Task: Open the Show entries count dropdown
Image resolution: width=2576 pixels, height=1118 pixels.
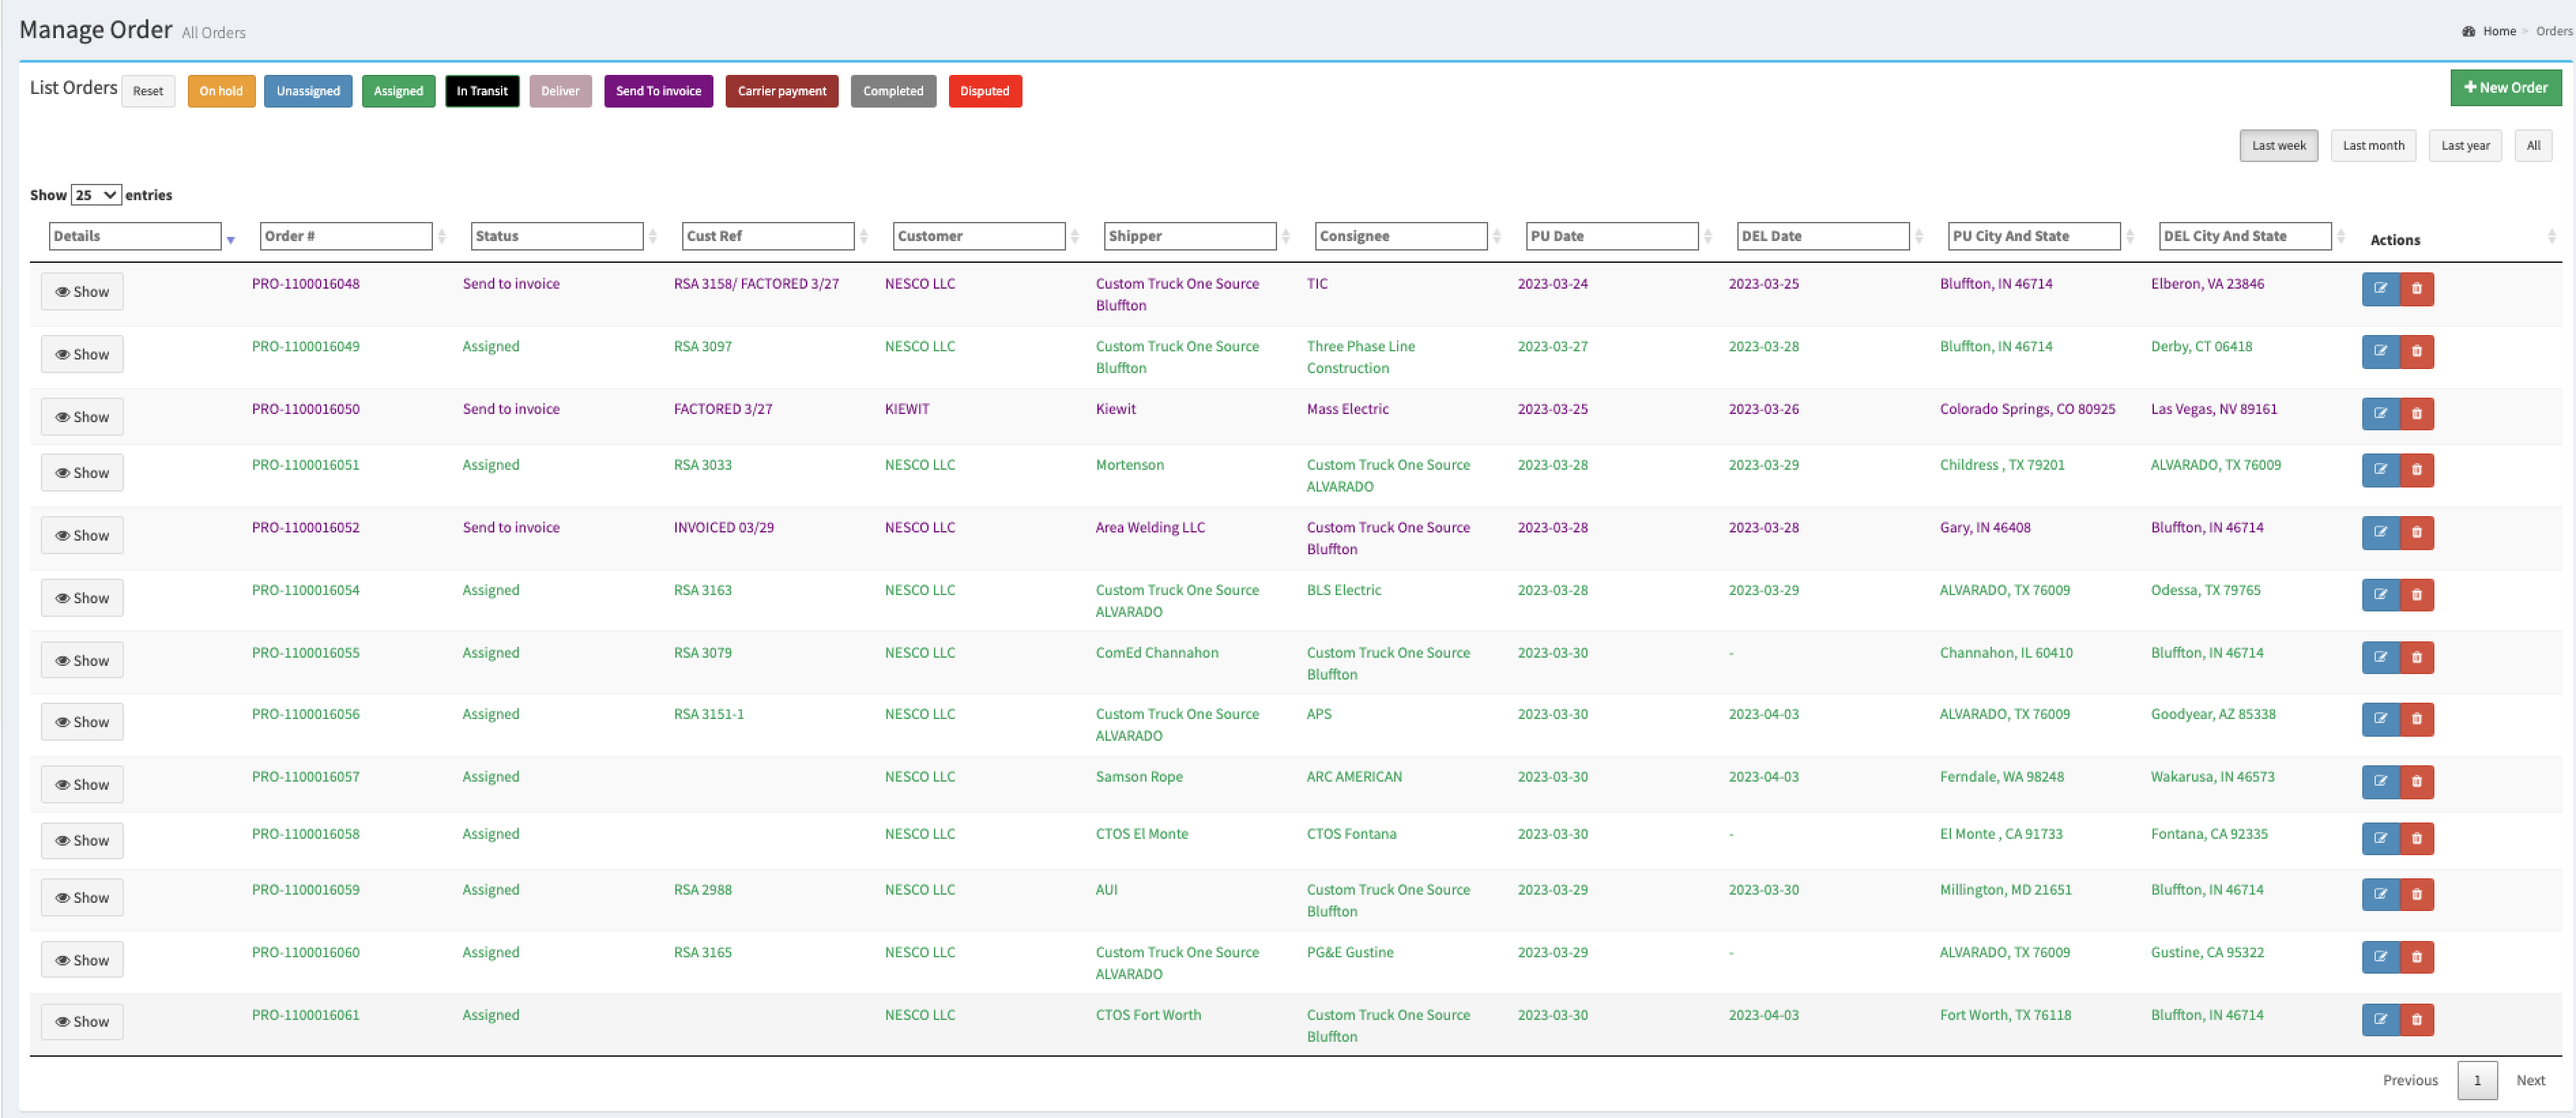Action: click(x=96, y=195)
